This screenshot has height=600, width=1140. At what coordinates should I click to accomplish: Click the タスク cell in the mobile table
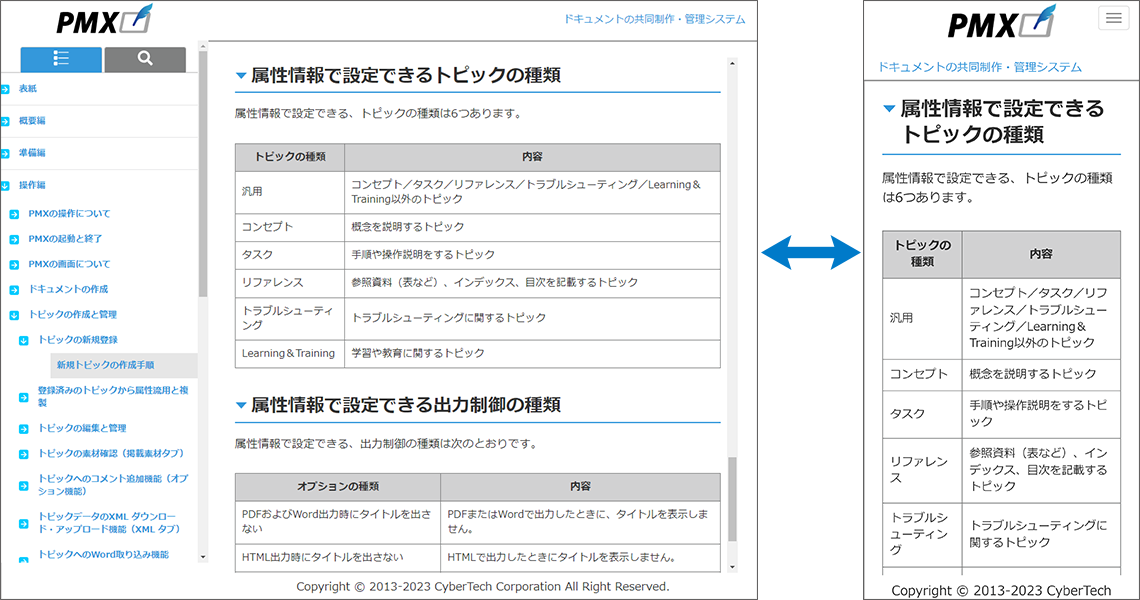(x=923, y=415)
